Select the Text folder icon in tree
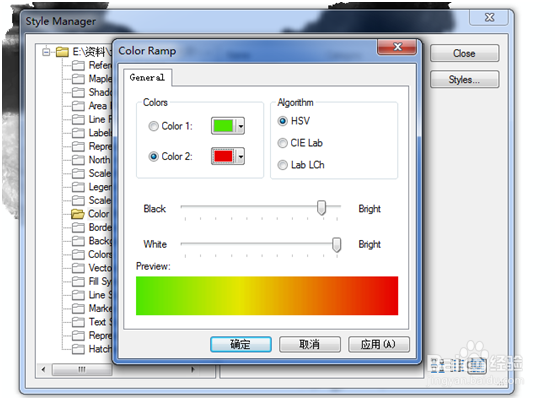The image size is (557, 400). (78, 322)
